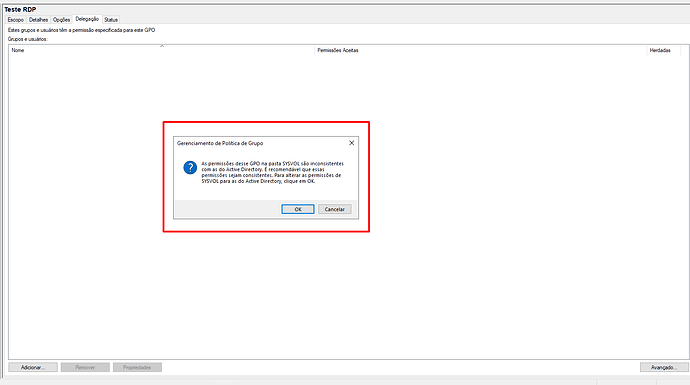
Task: Click the Grupos e usuários label
Action: tap(28, 39)
